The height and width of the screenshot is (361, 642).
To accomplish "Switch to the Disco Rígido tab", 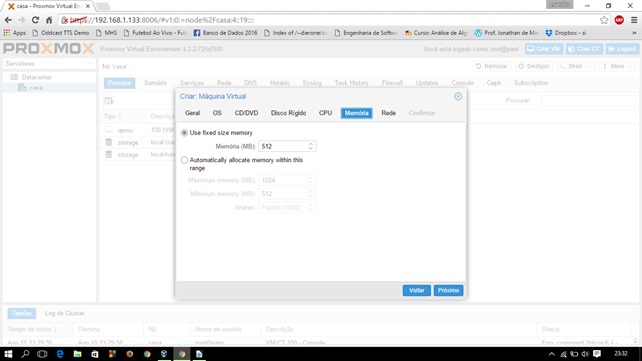I will pos(288,113).
